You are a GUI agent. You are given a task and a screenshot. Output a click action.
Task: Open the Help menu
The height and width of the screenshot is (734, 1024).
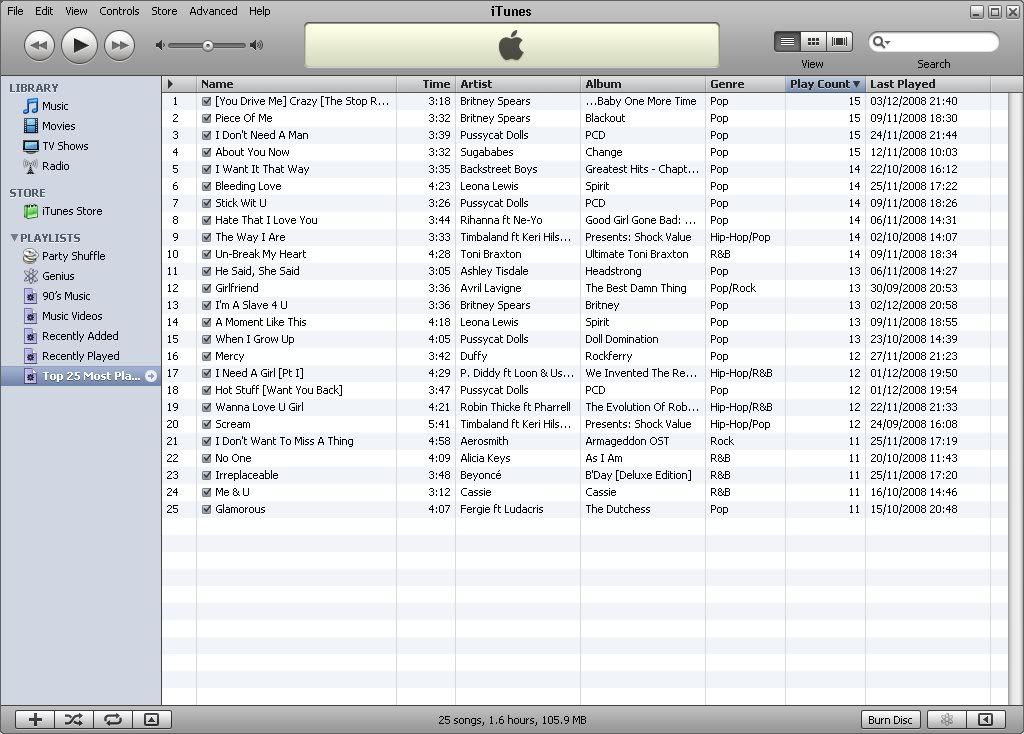tap(259, 11)
